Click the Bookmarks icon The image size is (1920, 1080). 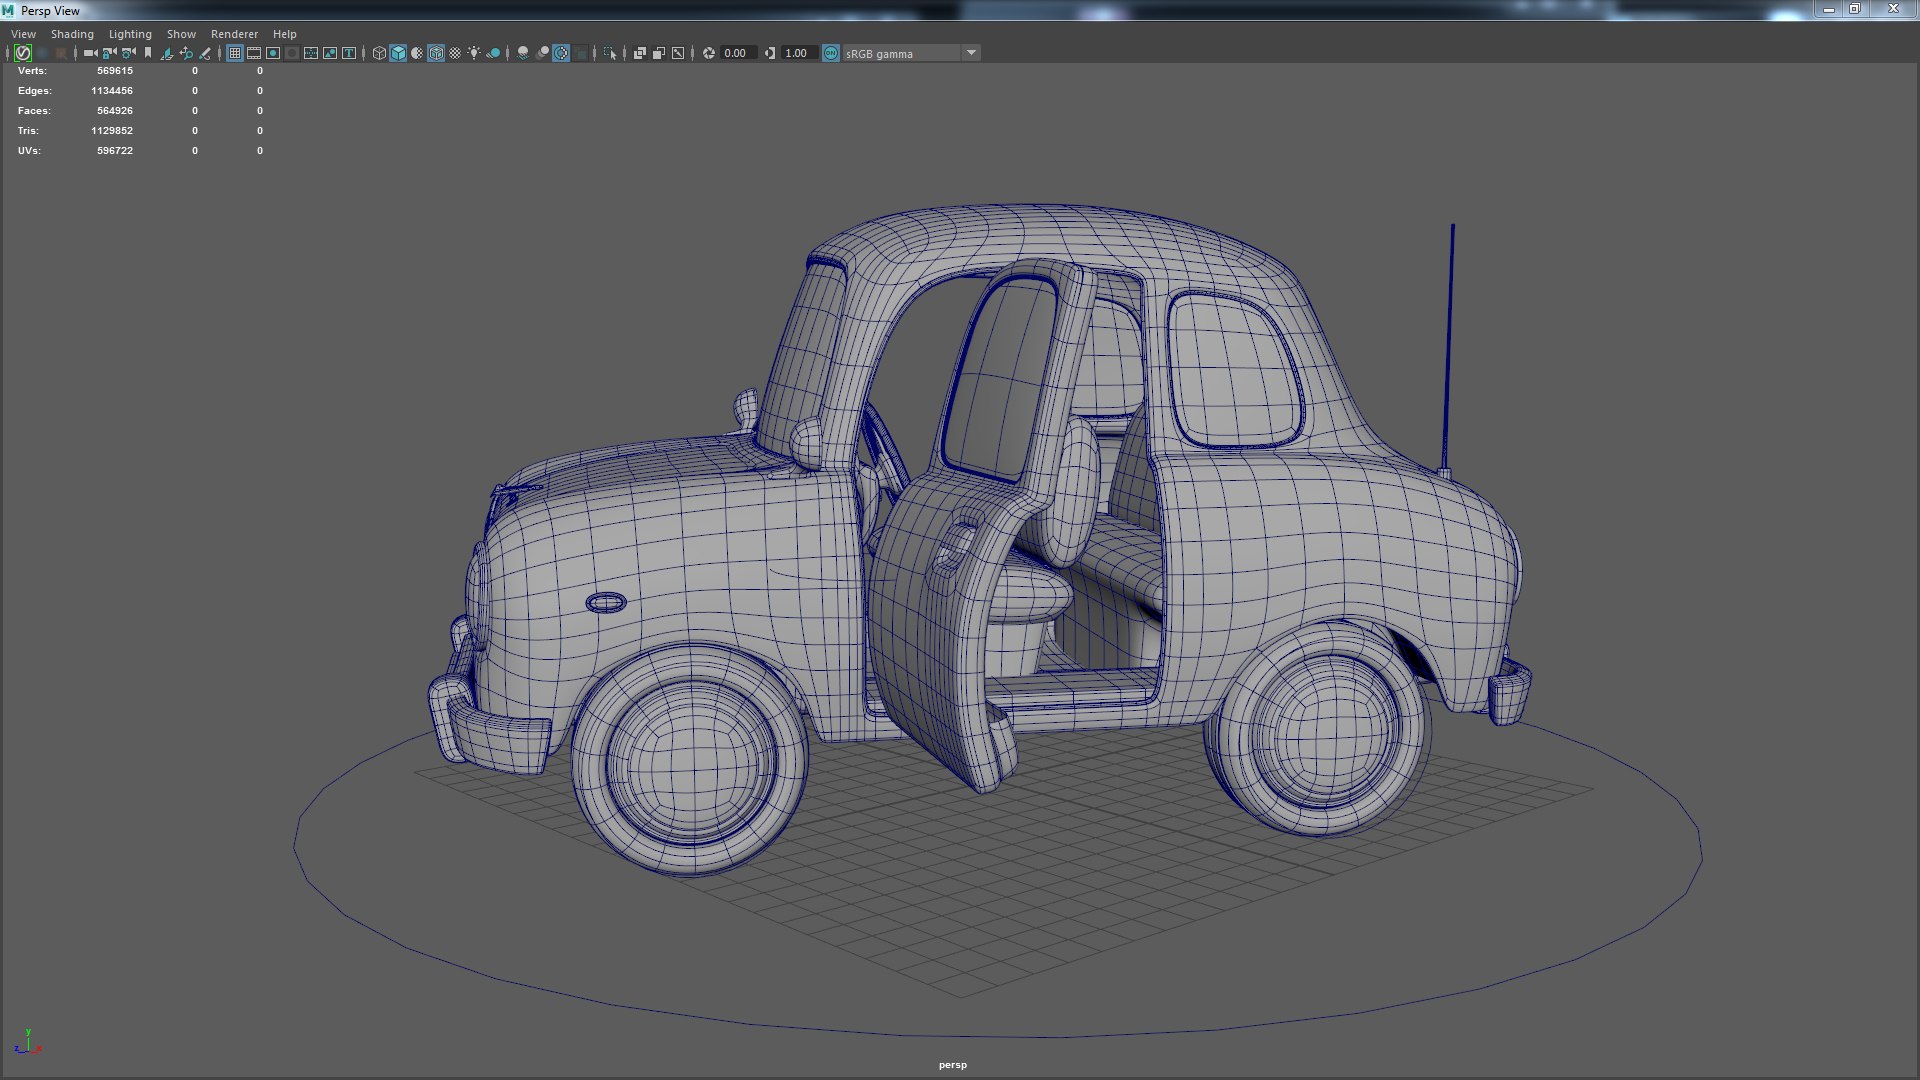pos(148,53)
